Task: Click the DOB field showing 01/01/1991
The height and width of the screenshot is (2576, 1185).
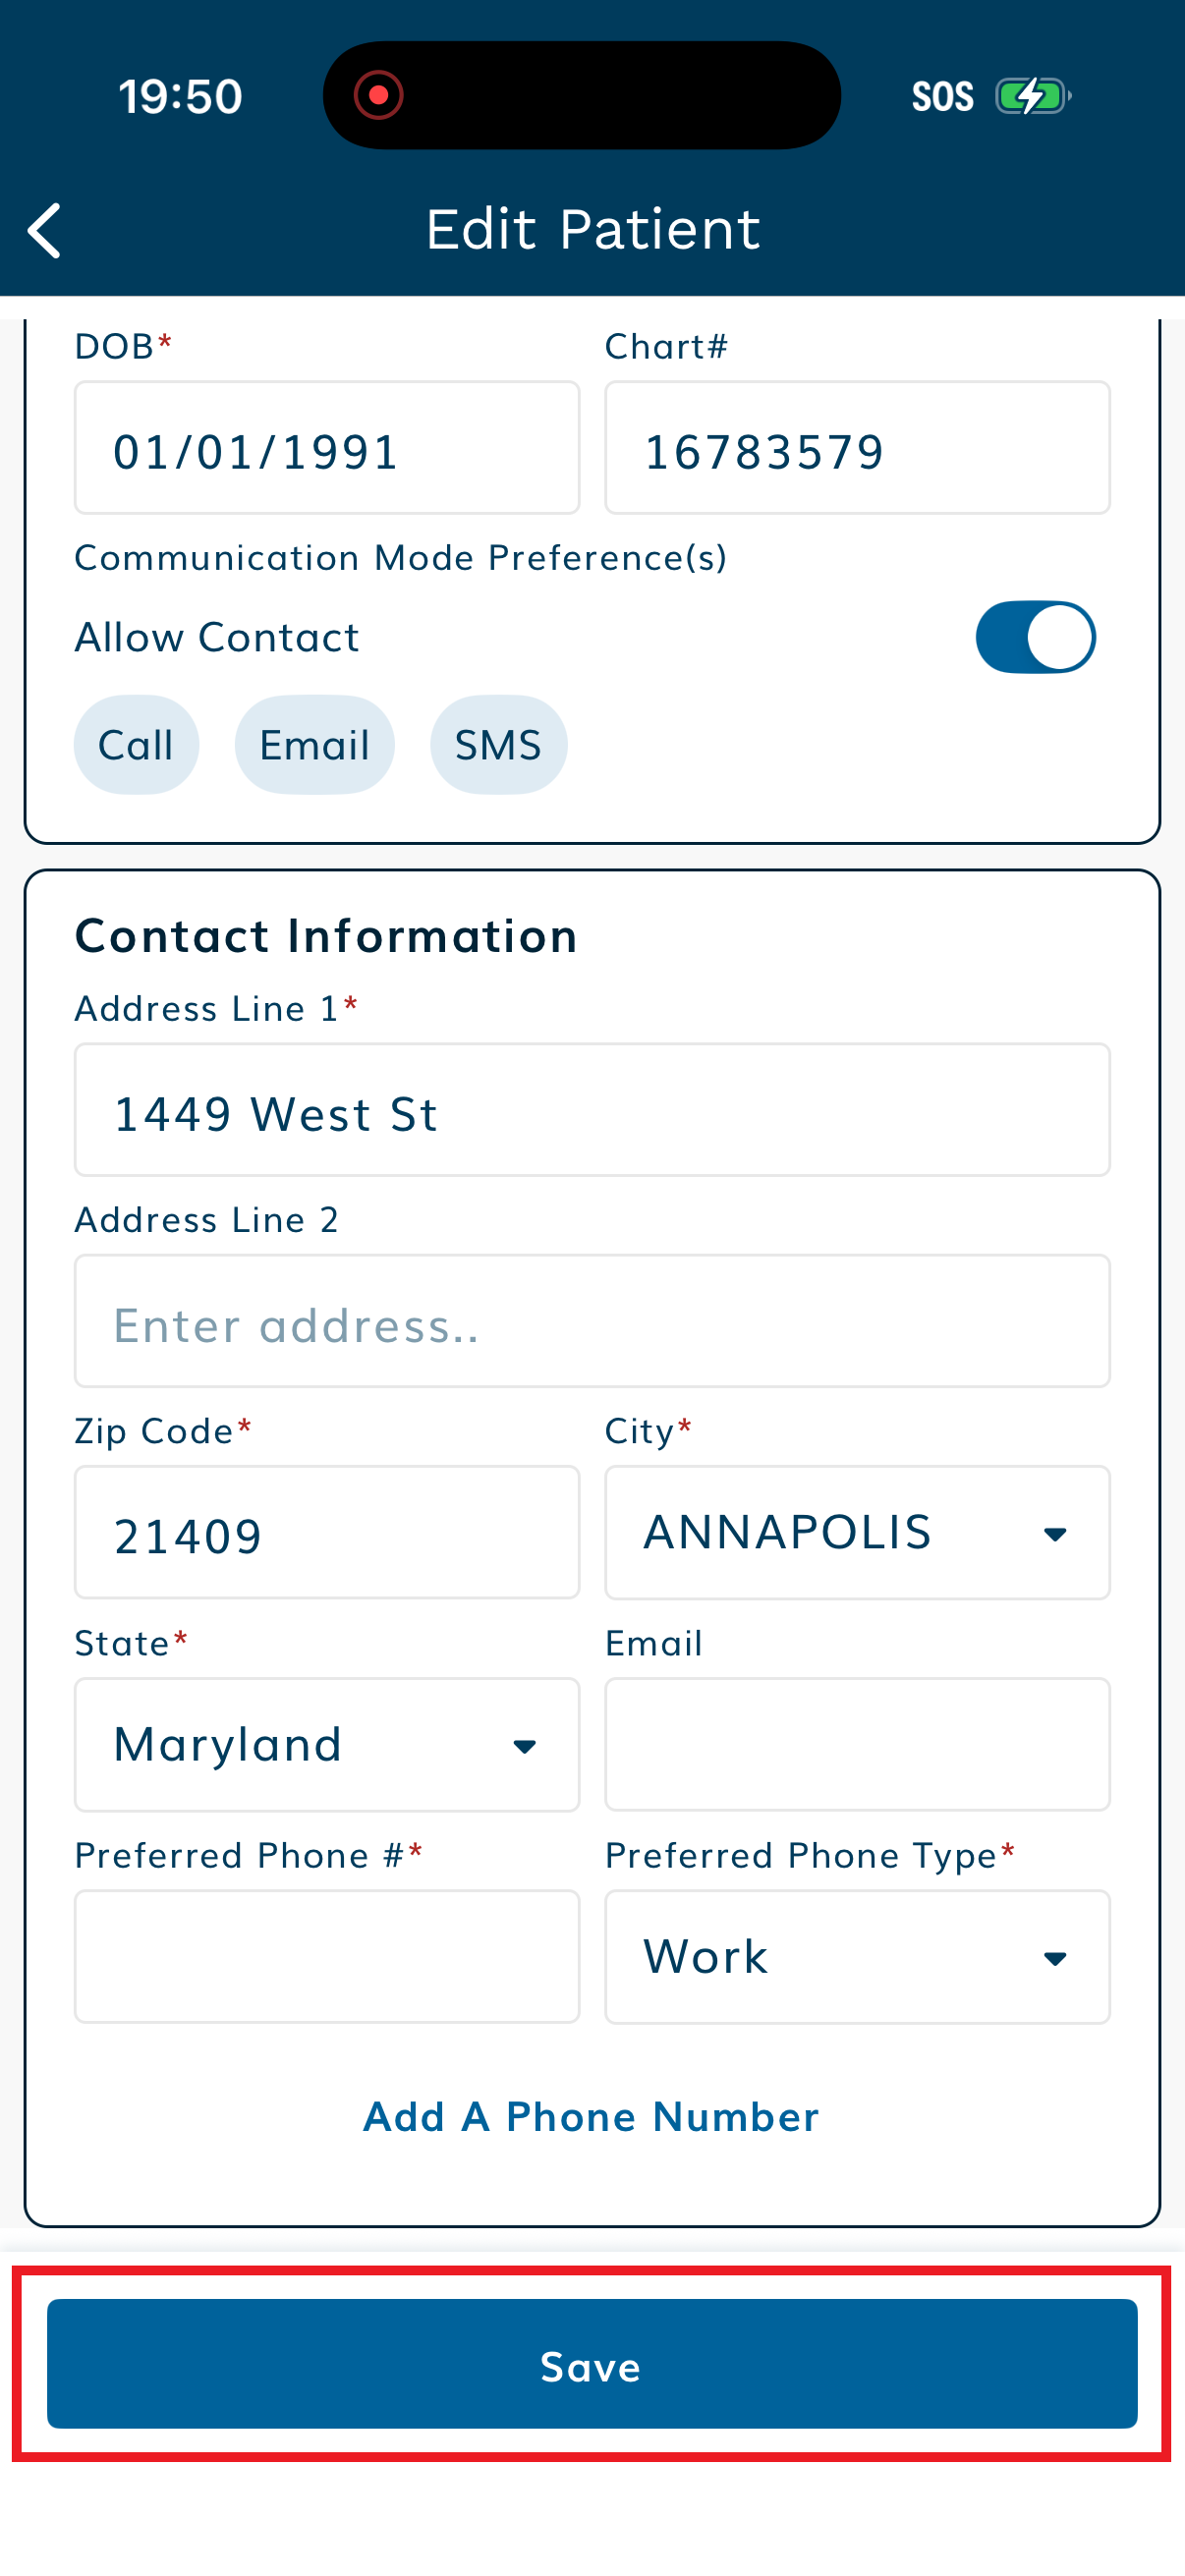Action: (x=327, y=447)
